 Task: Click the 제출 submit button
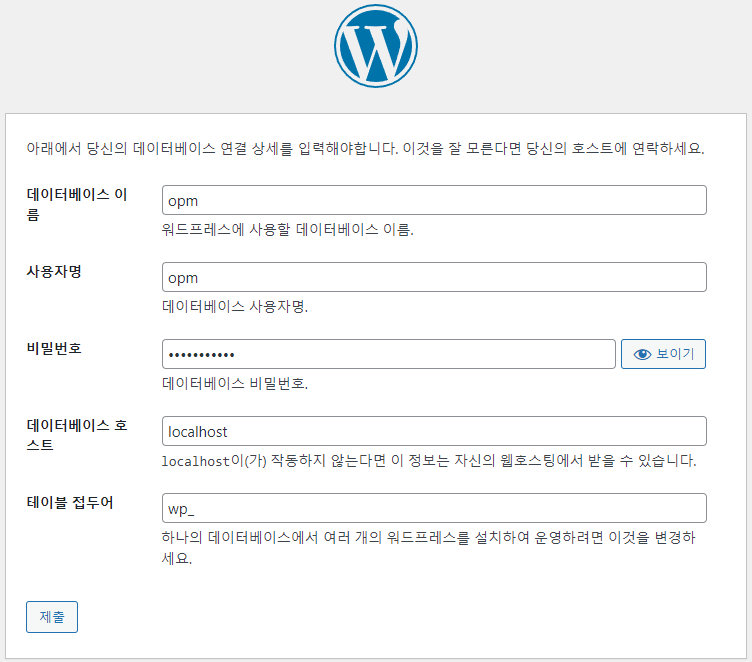tap(52, 617)
